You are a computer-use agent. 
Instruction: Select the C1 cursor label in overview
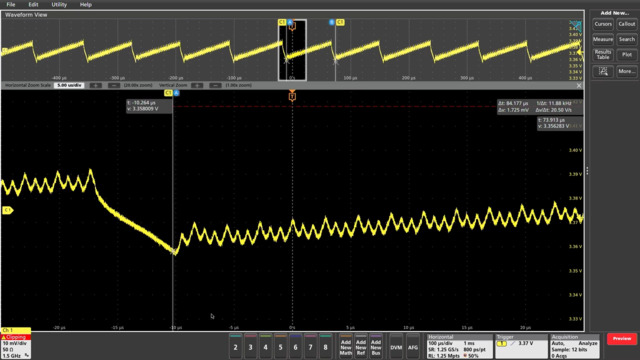282,22
